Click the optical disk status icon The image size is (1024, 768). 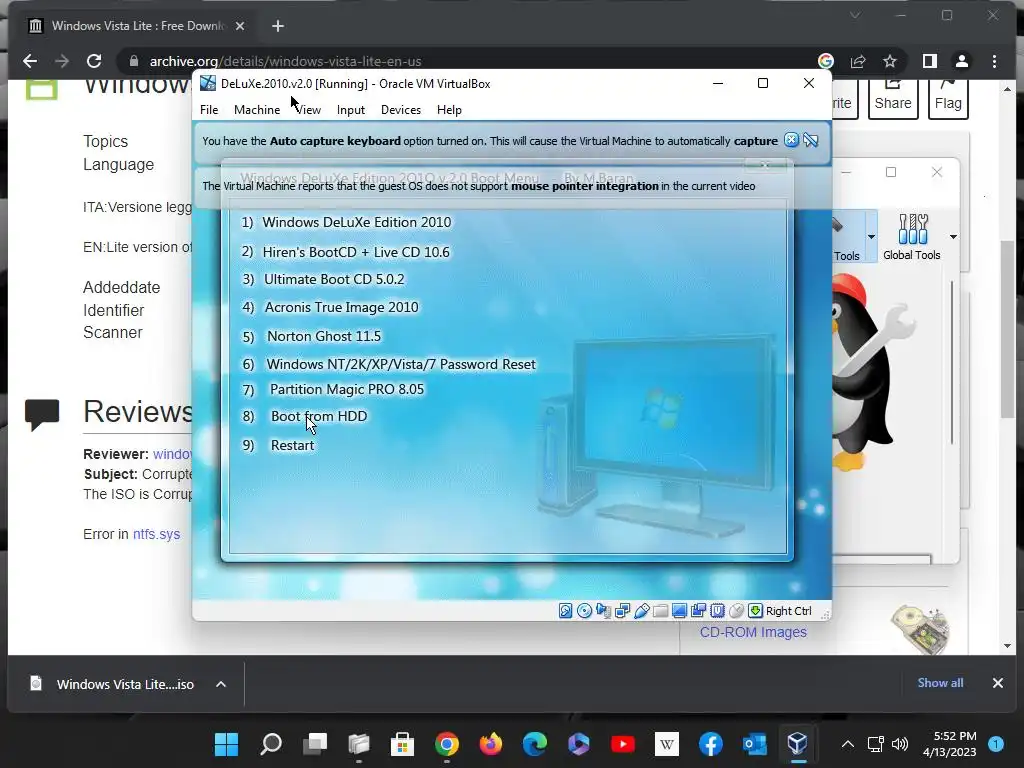tap(584, 611)
